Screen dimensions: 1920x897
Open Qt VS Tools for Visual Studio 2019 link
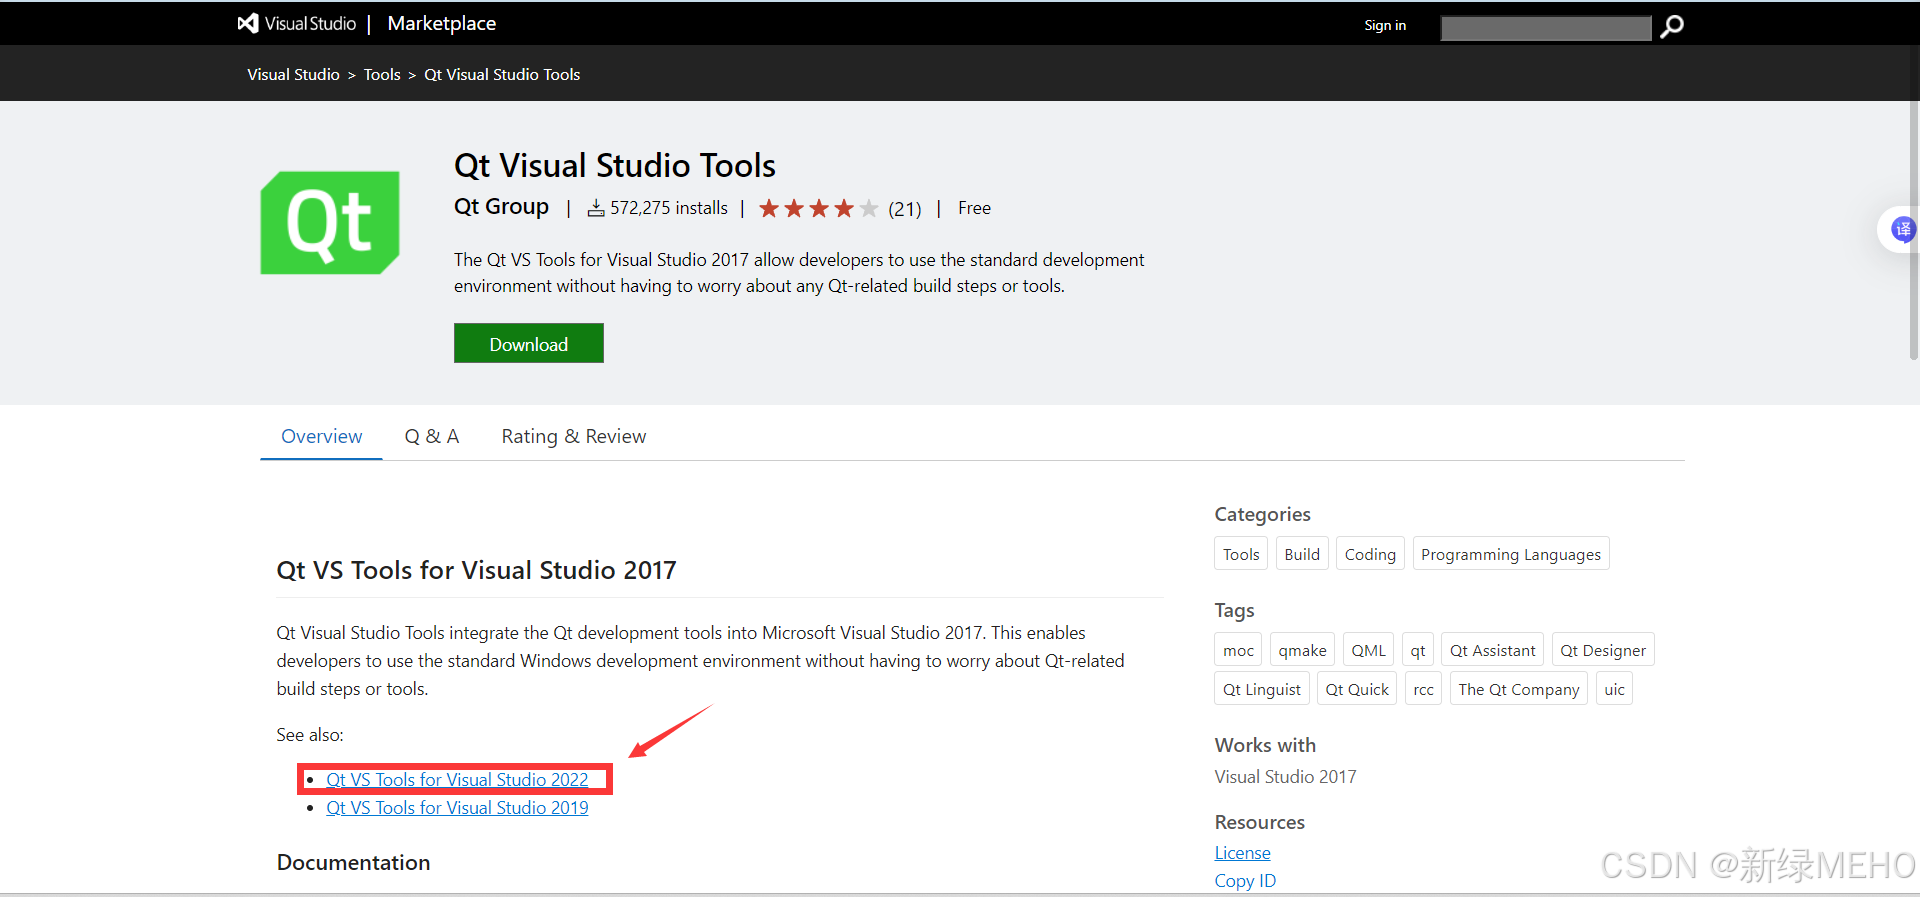click(457, 807)
